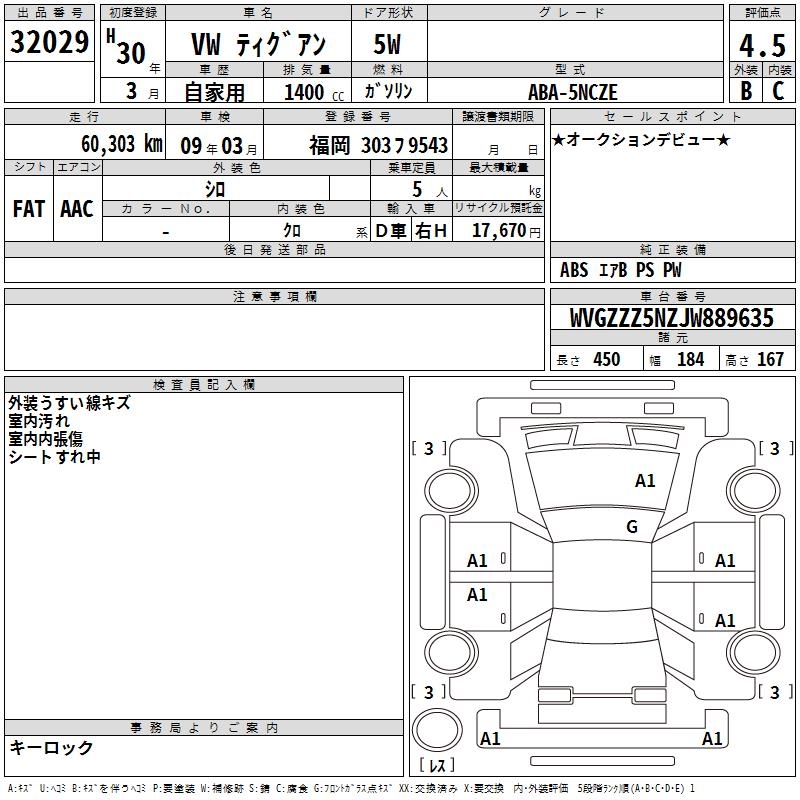This screenshot has height=800, width=800.
Task: Select the 最大積載量 kg field
Action: [498, 188]
